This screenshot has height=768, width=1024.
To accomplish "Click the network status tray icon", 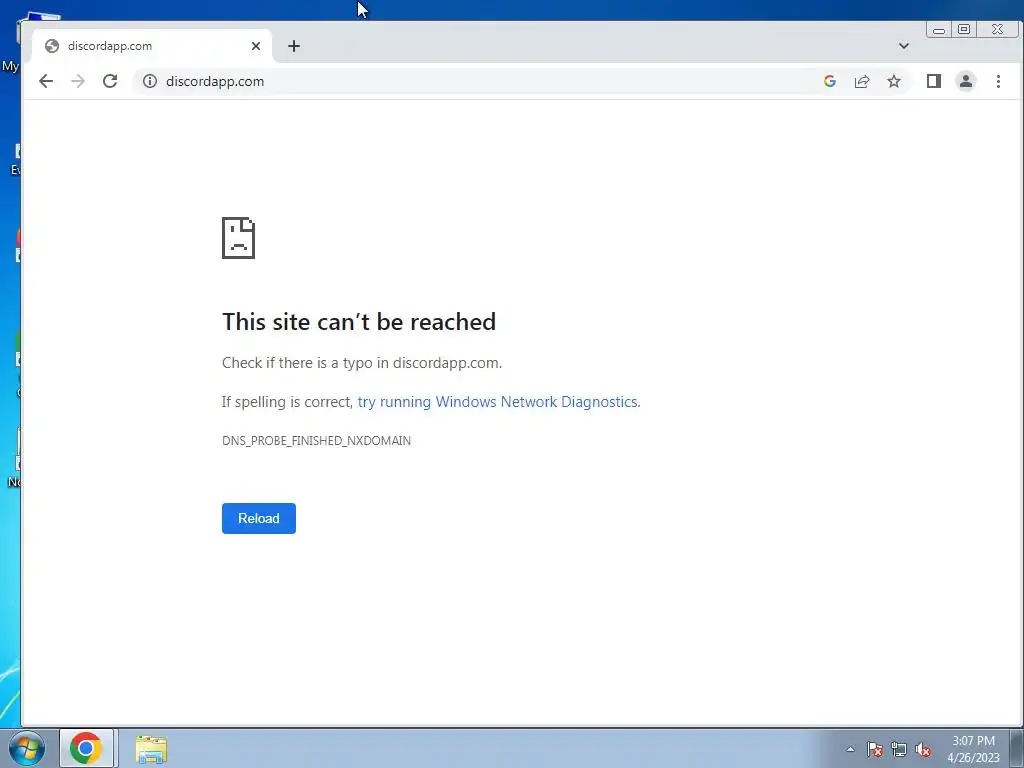I will pyautogui.click(x=899, y=749).
